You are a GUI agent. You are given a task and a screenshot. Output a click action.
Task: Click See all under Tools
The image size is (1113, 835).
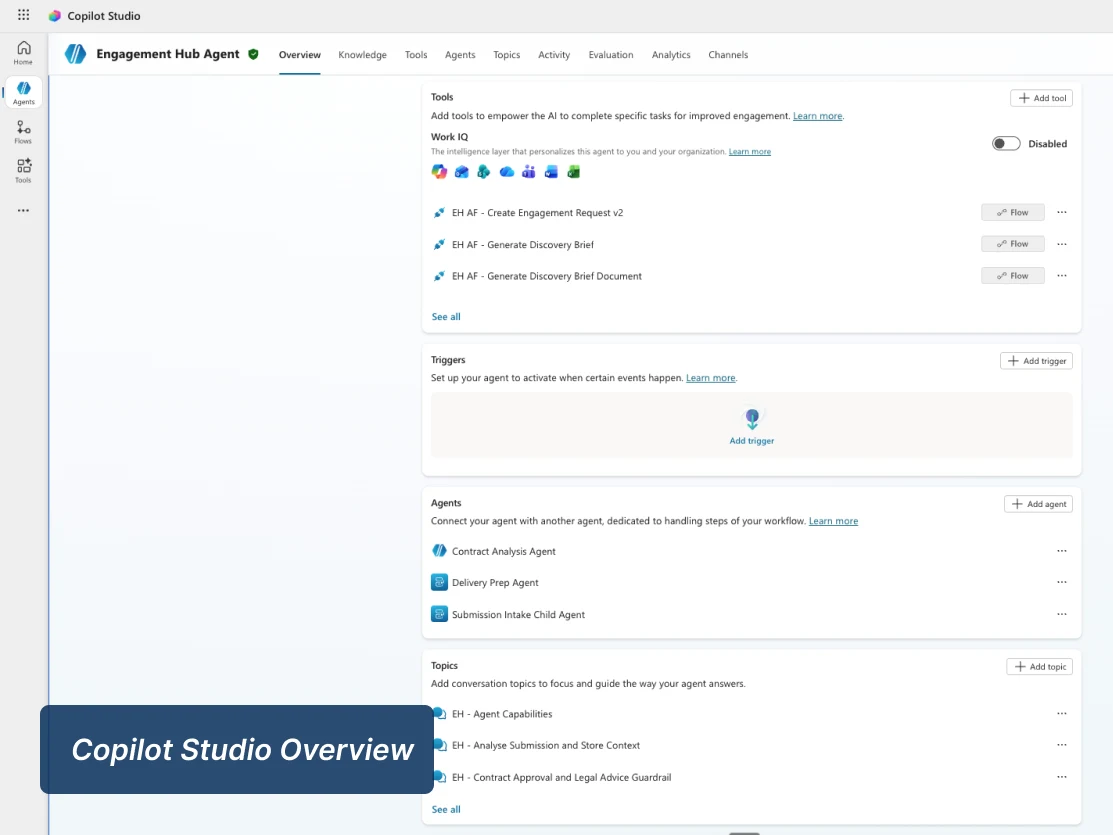point(446,317)
